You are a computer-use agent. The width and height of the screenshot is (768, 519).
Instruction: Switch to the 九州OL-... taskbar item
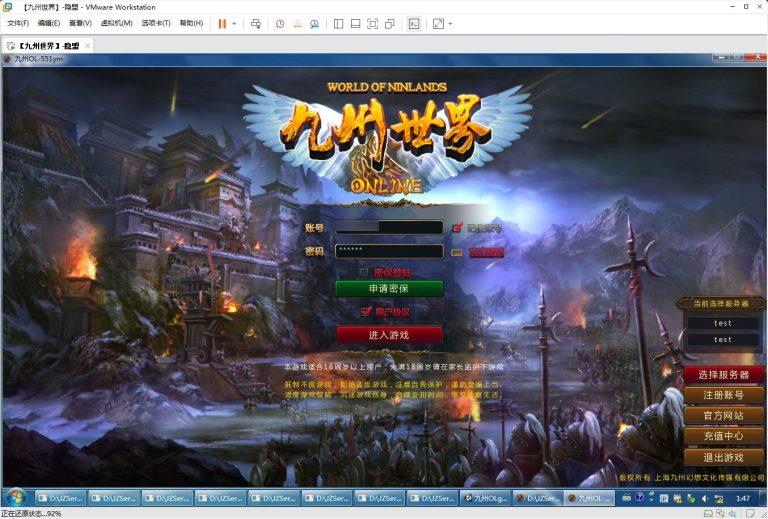(x=589, y=498)
